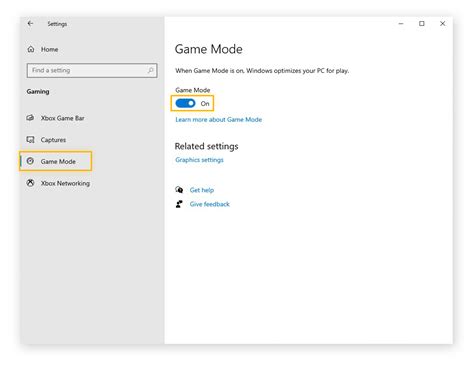Turn off the Game Mode toggle

point(185,103)
